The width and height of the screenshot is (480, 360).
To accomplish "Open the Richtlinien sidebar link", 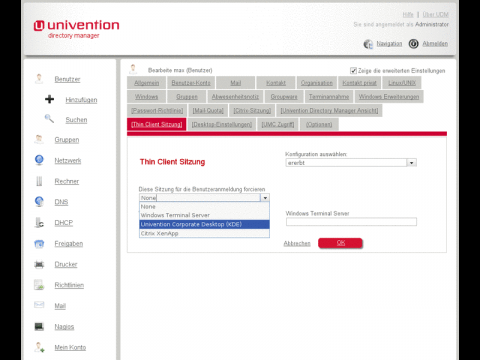I will click(69, 285).
